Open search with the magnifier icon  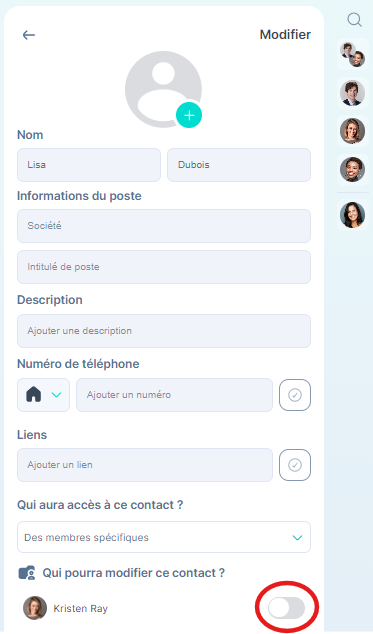[354, 19]
